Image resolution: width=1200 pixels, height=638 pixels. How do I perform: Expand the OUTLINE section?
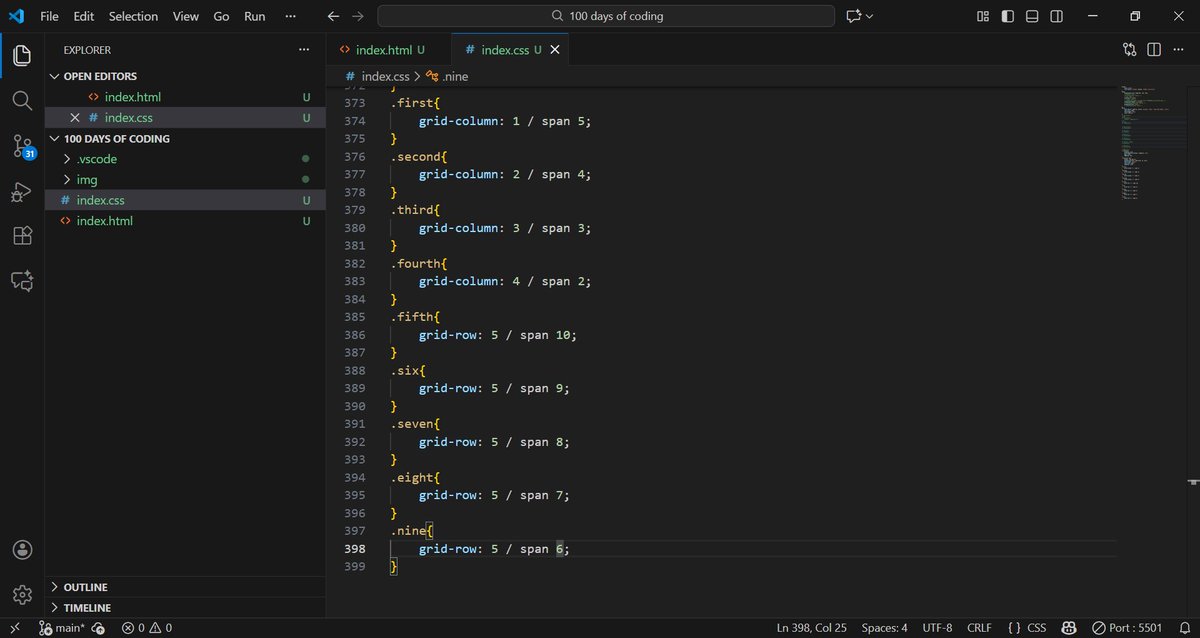click(186, 587)
